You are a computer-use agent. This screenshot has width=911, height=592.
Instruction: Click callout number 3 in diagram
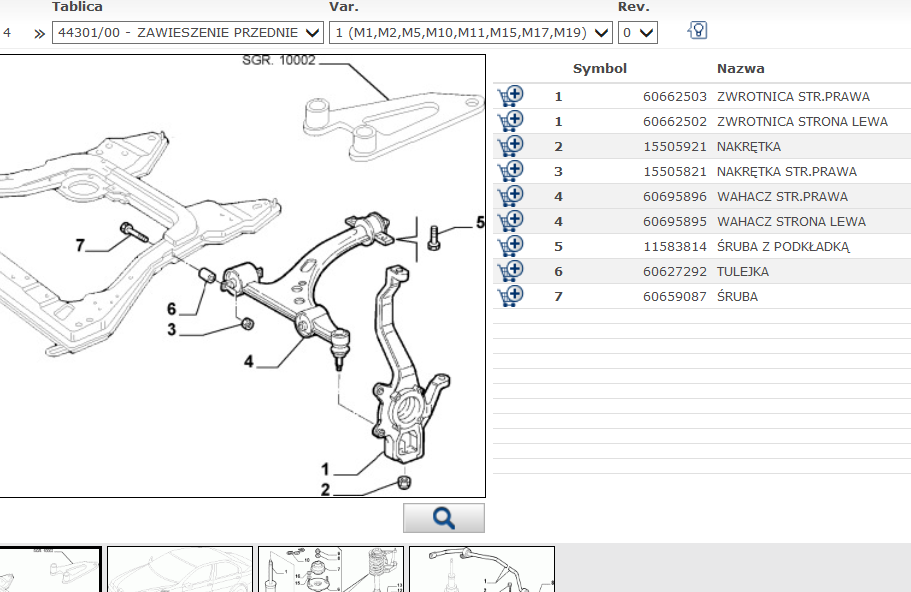tap(171, 329)
